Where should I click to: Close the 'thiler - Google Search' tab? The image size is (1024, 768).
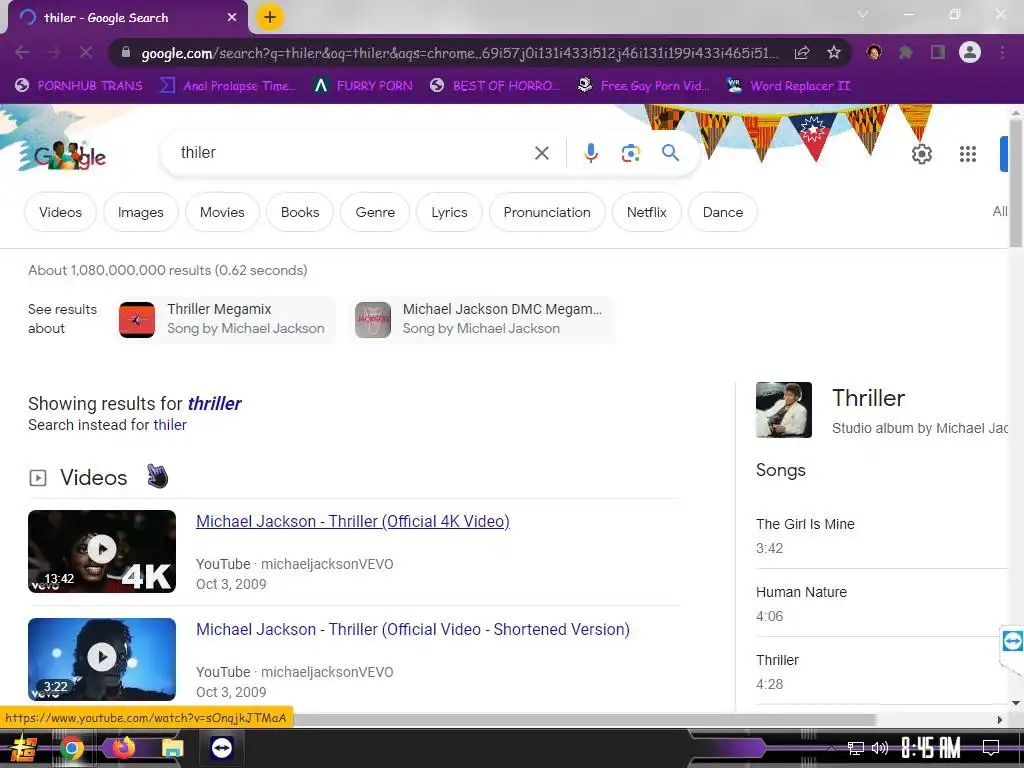232,18
